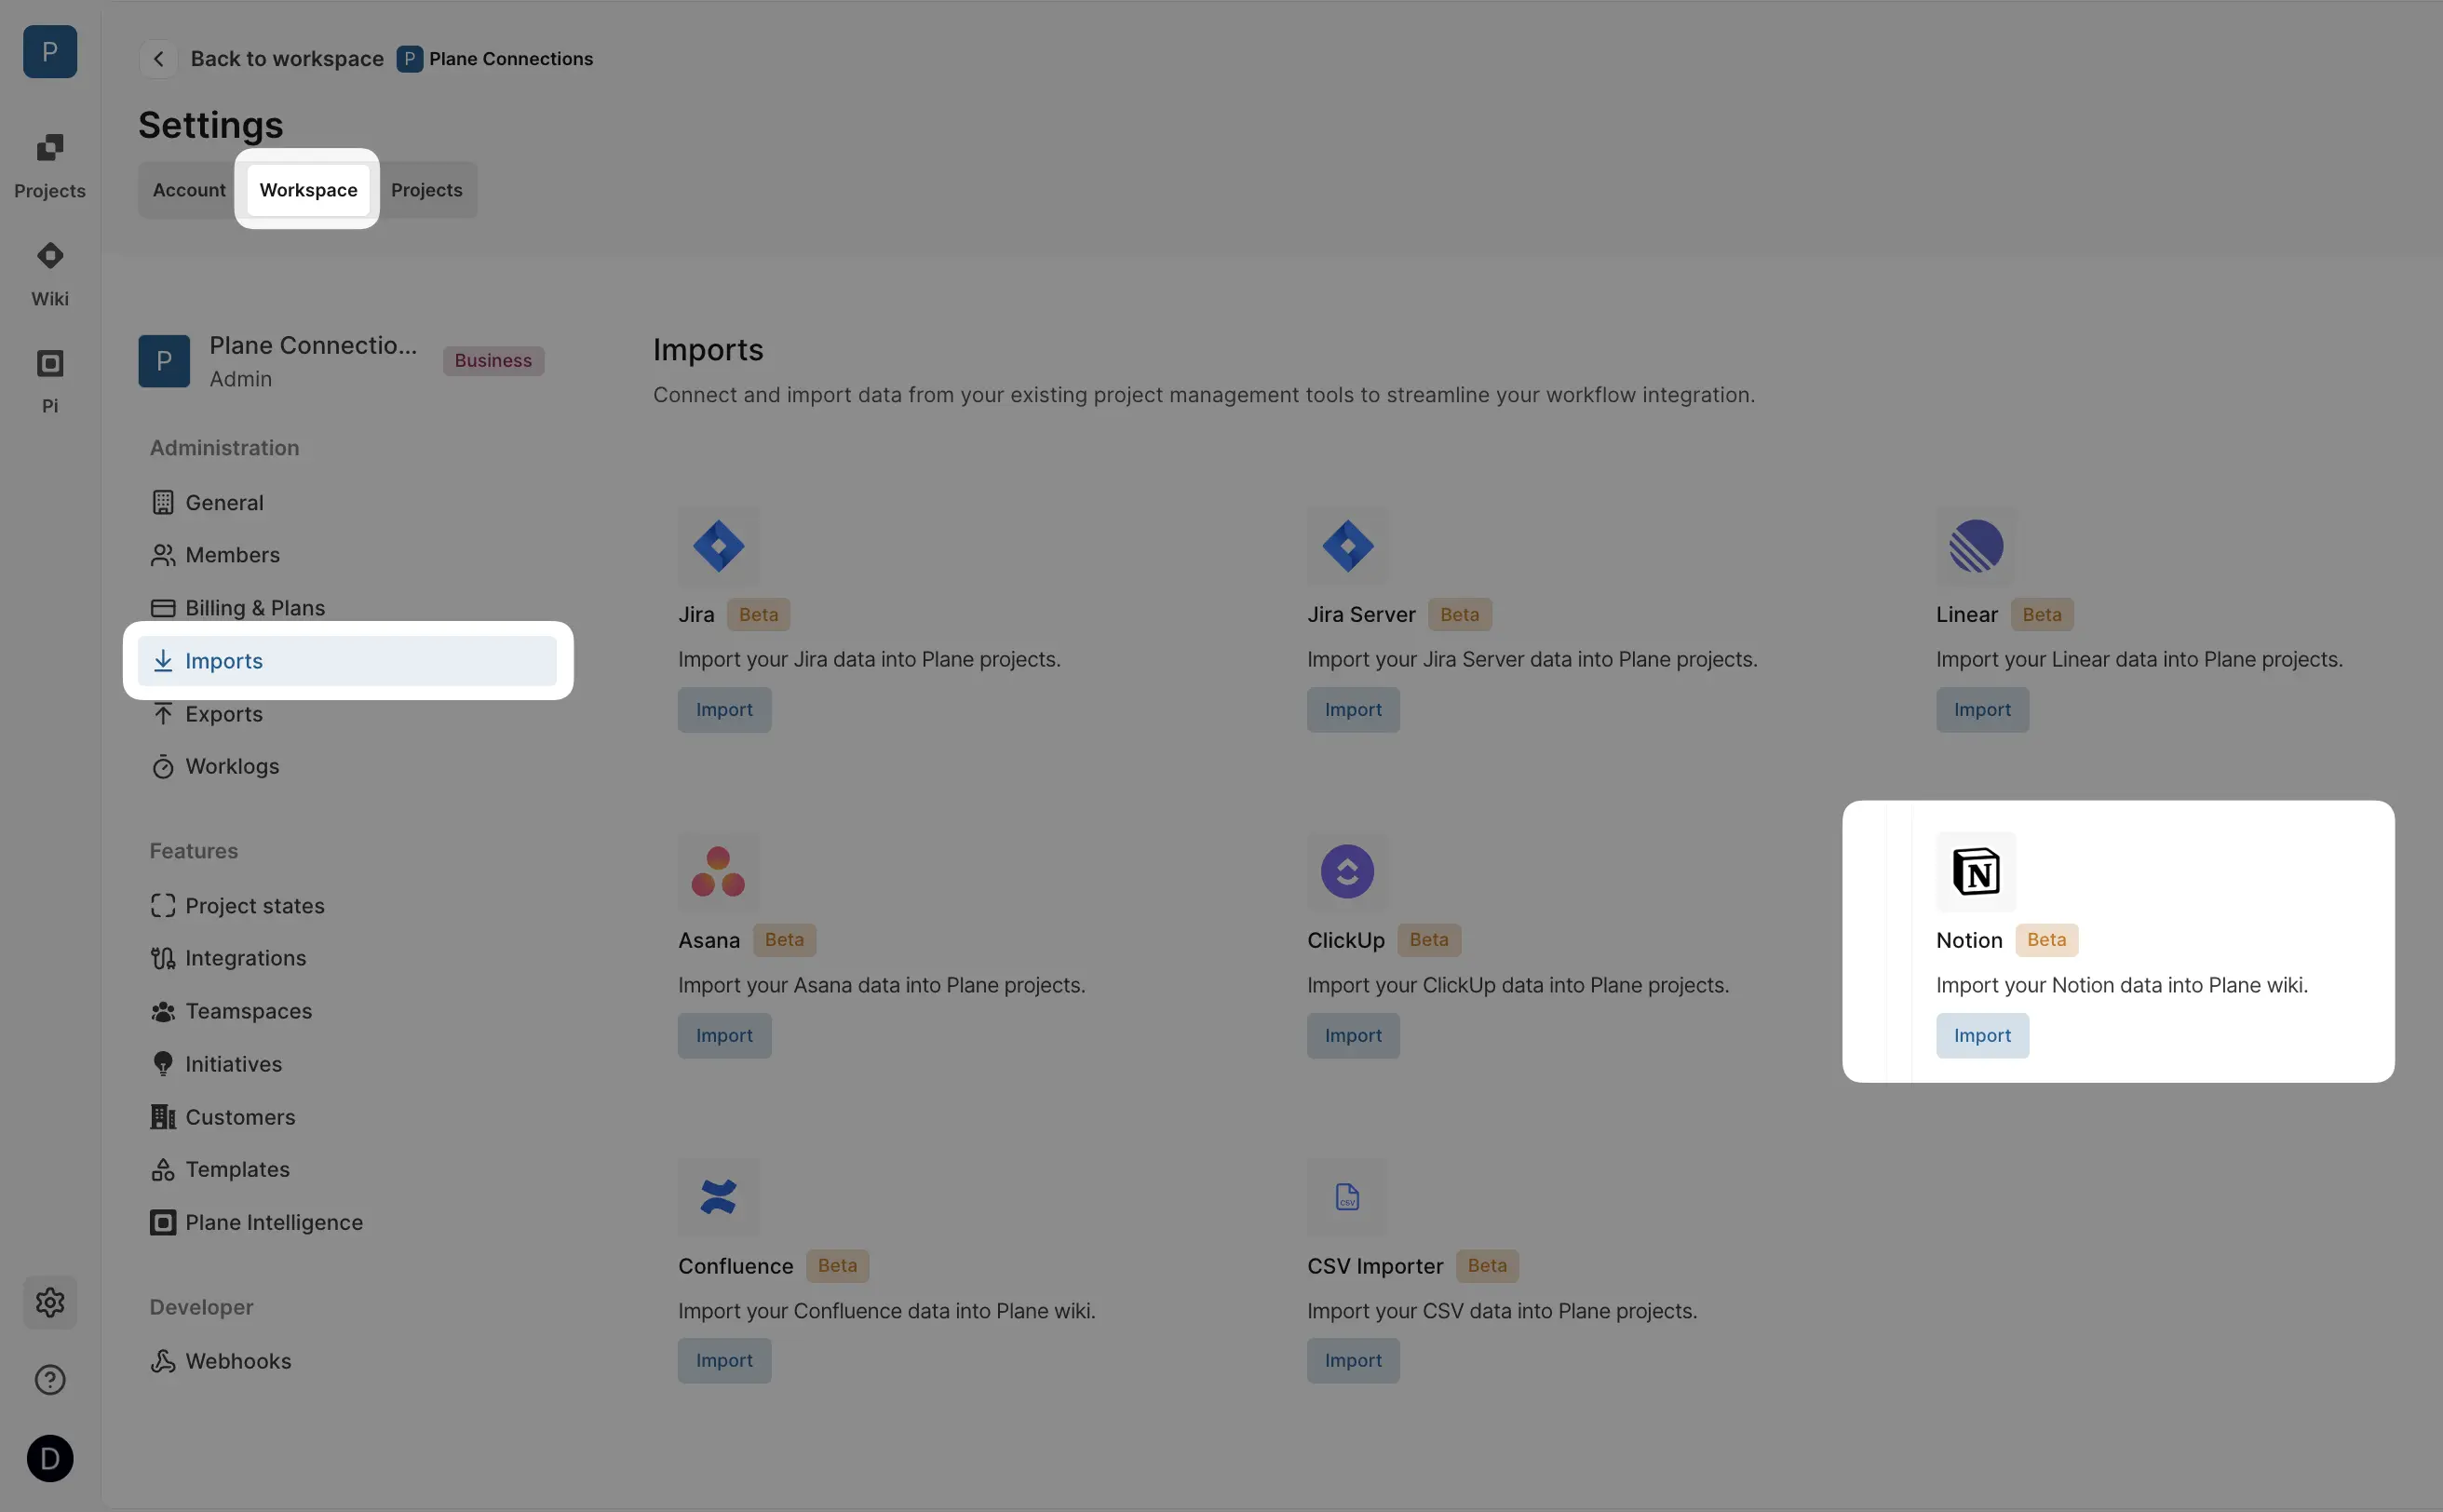Start the Notion import
Image resolution: width=2443 pixels, height=1512 pixels.
click(x=1982, y=1036)
